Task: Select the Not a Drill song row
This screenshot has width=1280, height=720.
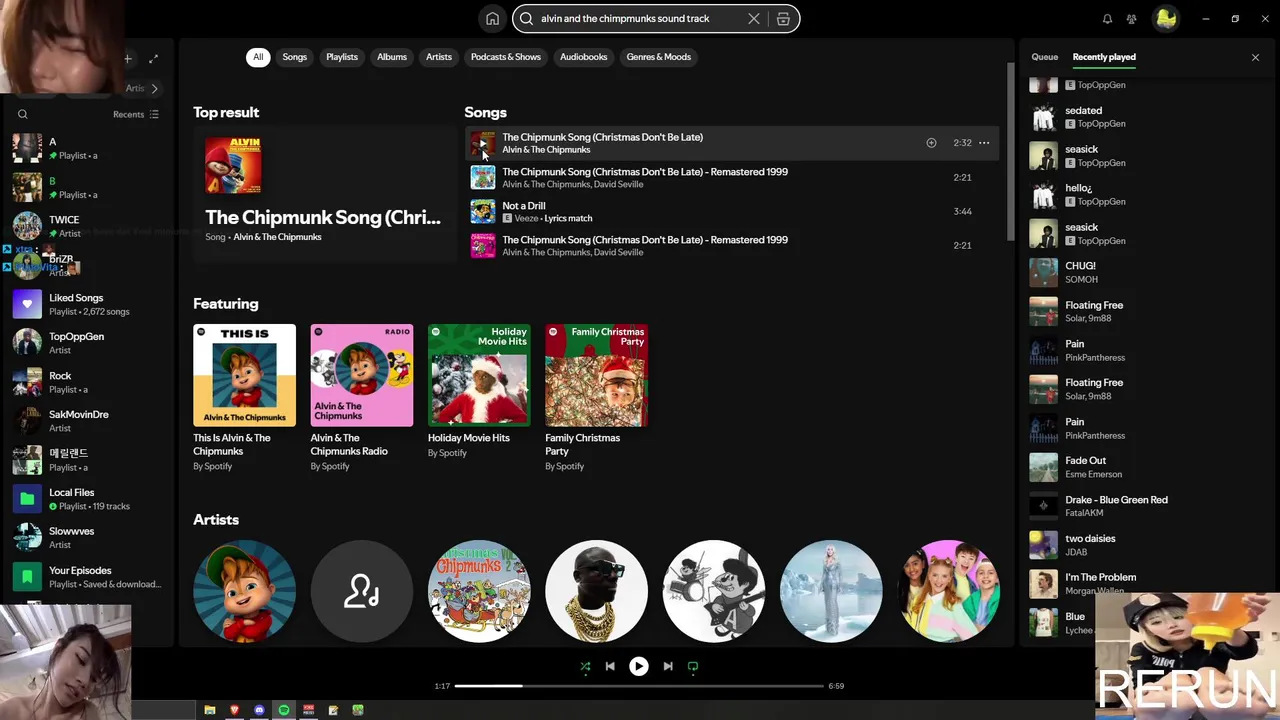Action: (x=732, y=211)
